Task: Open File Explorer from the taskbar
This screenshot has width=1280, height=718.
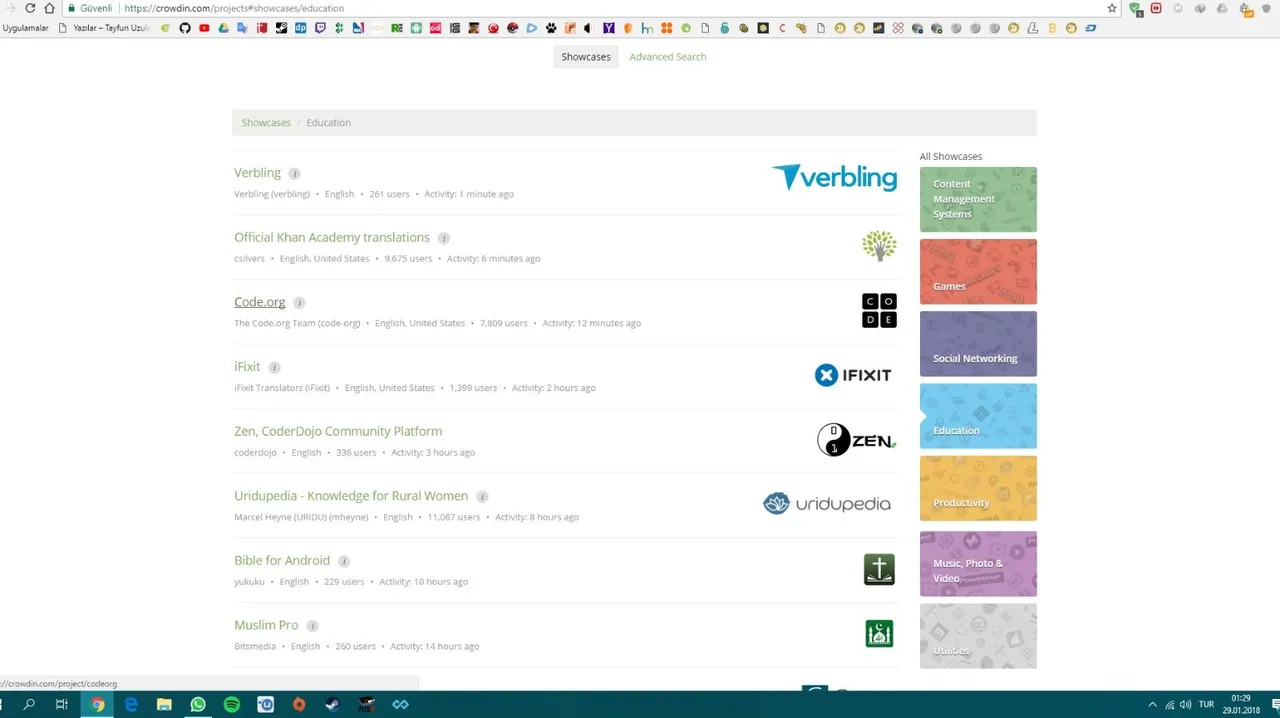Action: [164, 704]
